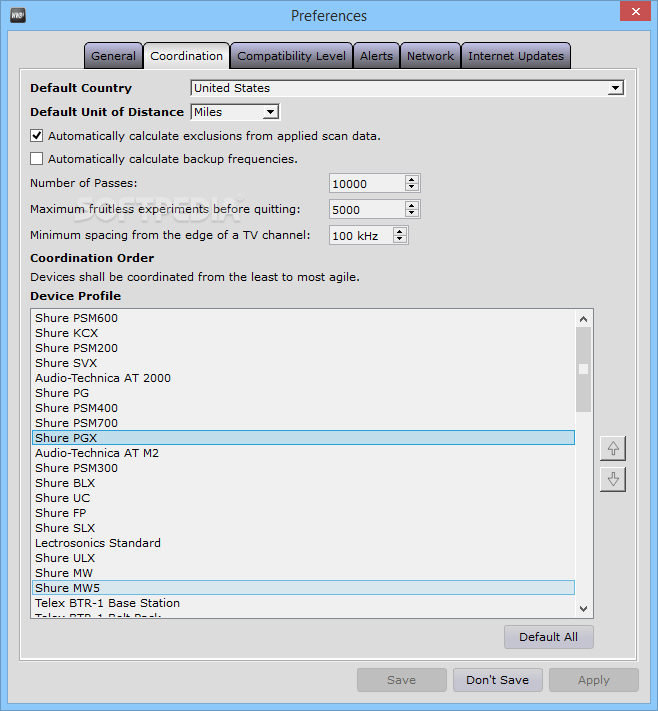
Task: Move selected device up with arrow button
Action: pos(613,448)
